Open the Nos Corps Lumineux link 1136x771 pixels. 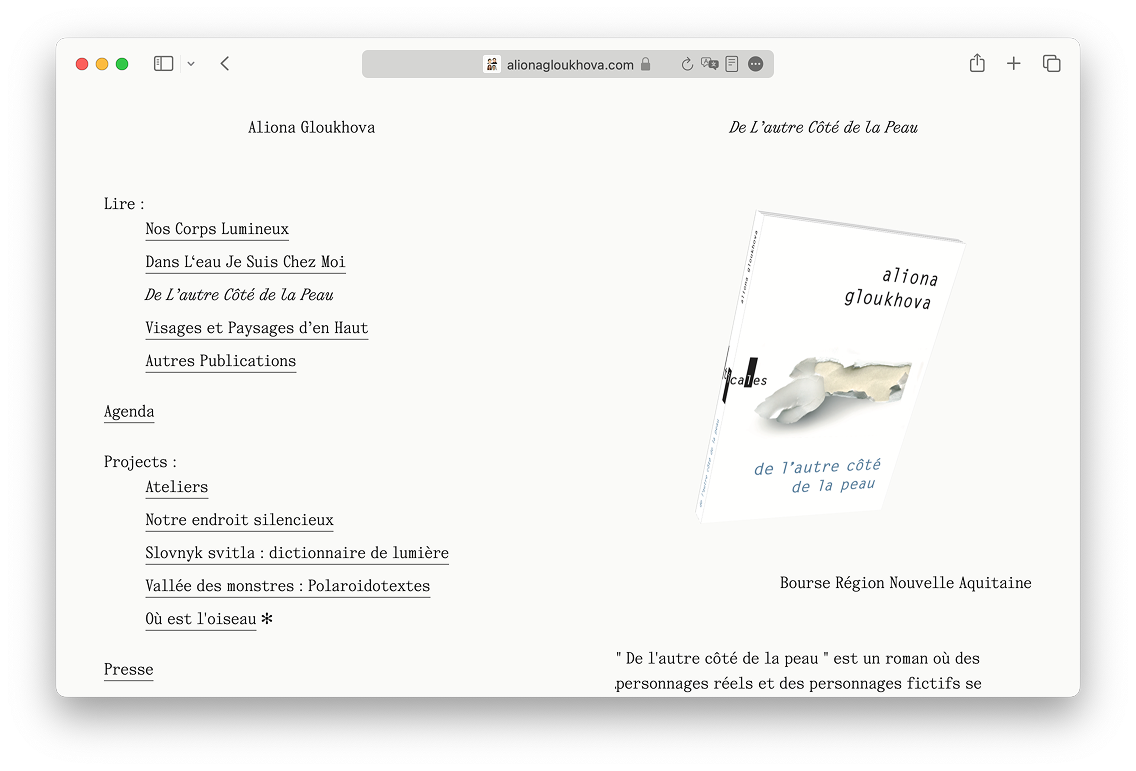[217, 229]
